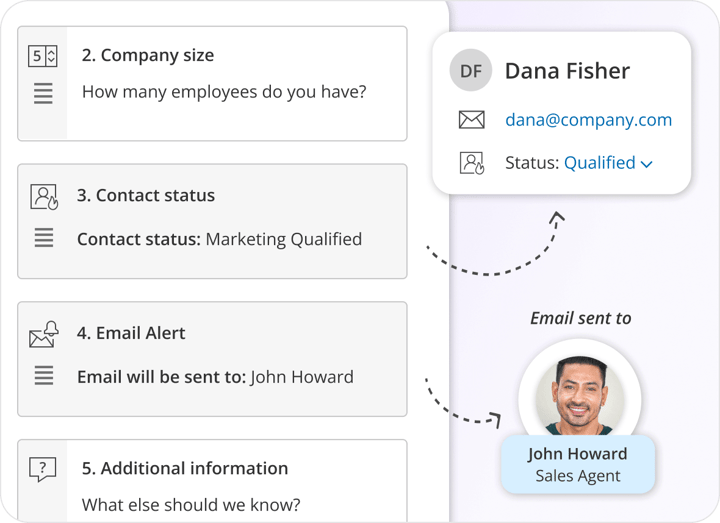Click the Marketing Qualified status value
The width and height of the screenshot is (720, 523).
(283, 240)
